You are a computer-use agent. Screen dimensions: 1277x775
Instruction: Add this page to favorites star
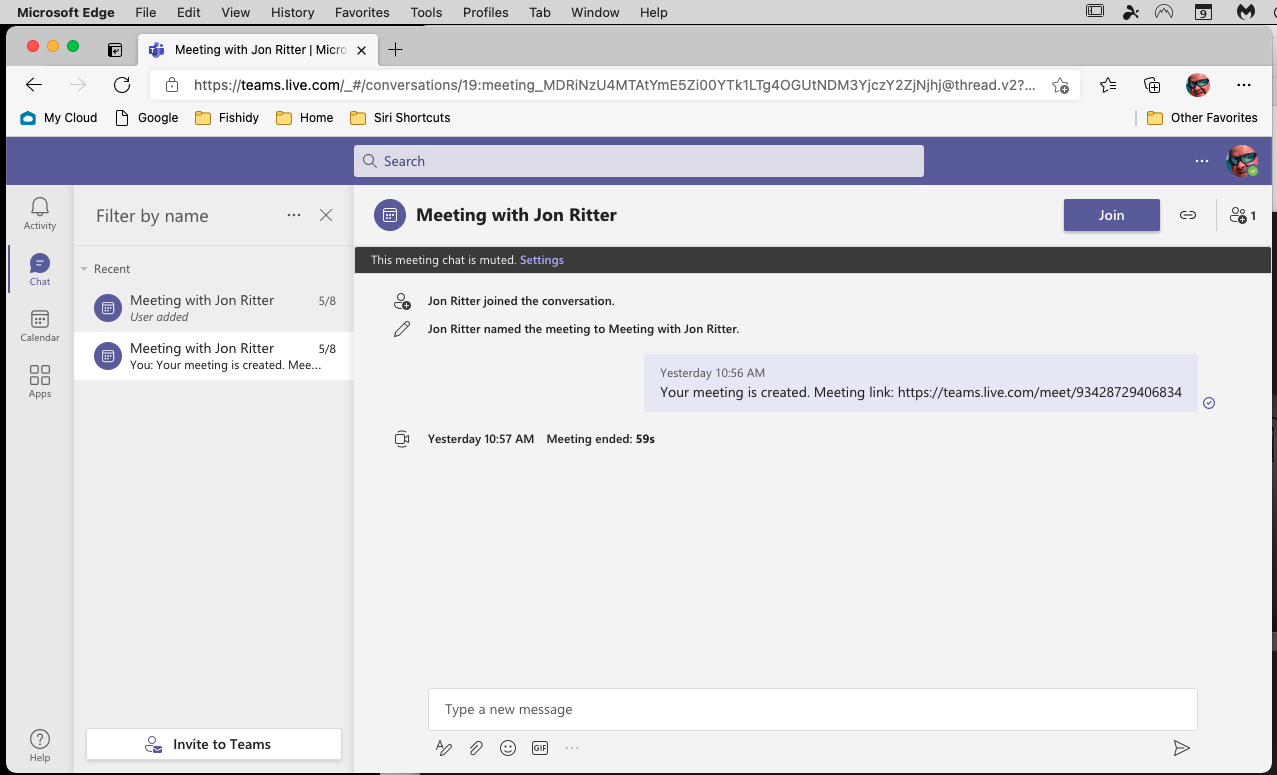(1060, 86)
